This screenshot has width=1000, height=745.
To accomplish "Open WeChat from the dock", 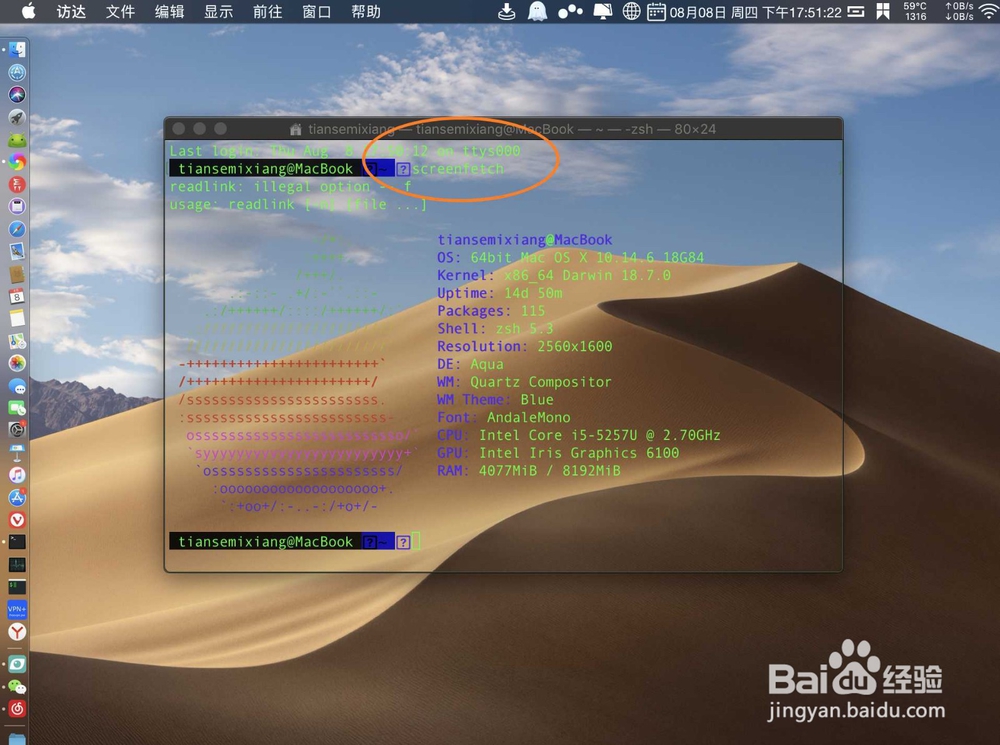I will coord(17,686).
